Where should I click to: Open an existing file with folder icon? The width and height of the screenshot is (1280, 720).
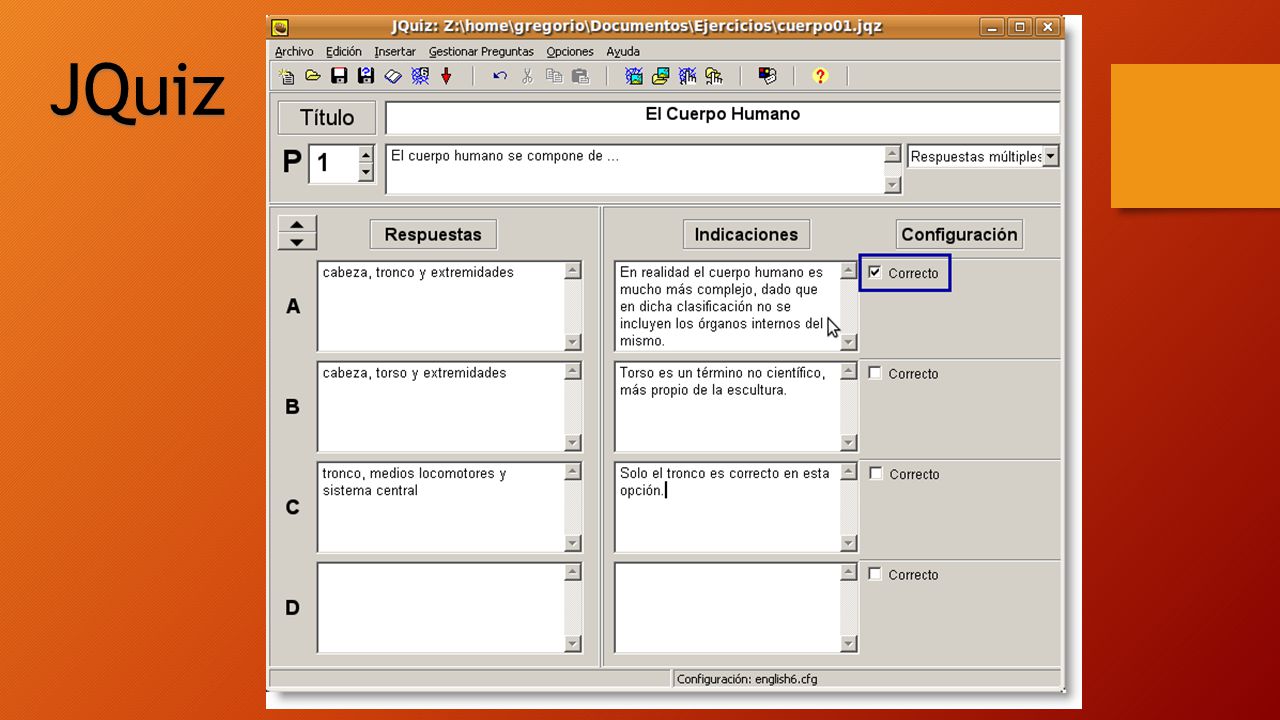pyautogui.click(x=313, y=76)
